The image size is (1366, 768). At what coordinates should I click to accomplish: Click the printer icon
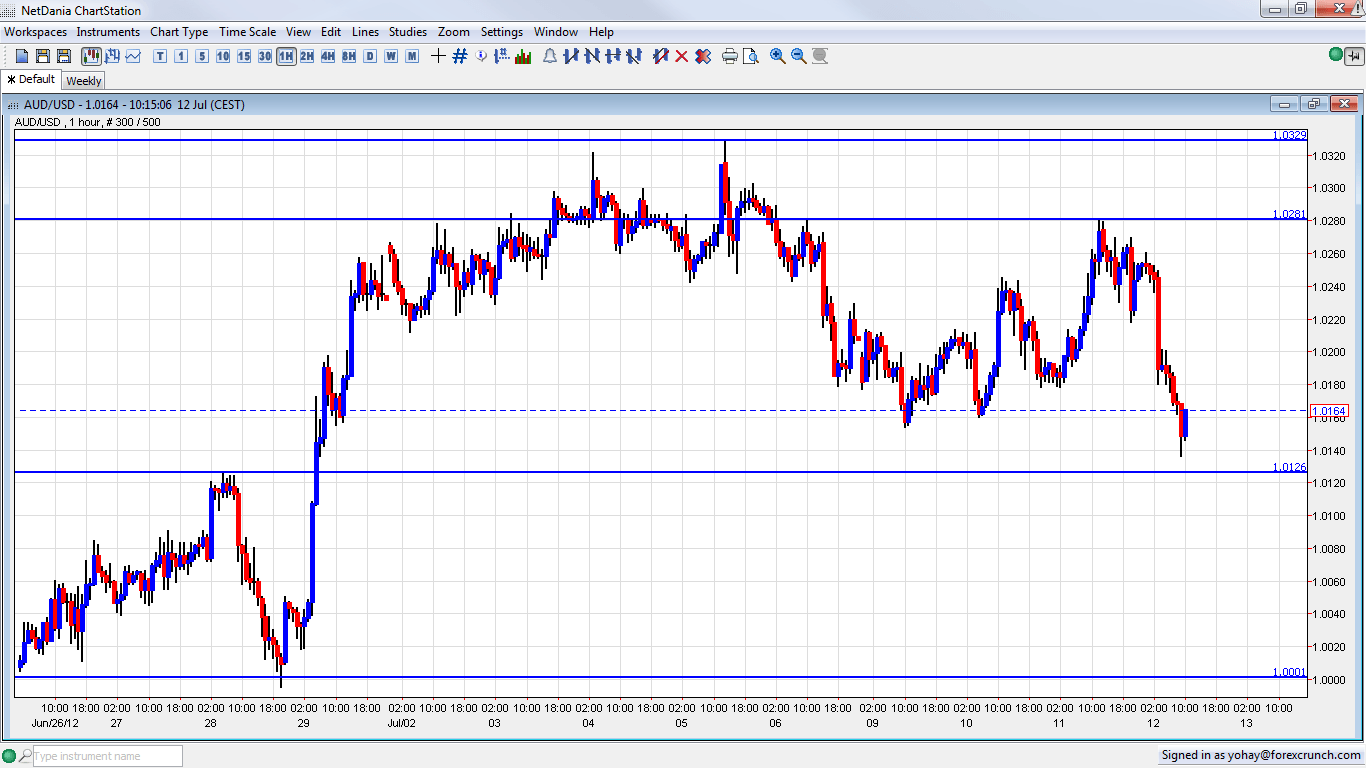[730, 56]
